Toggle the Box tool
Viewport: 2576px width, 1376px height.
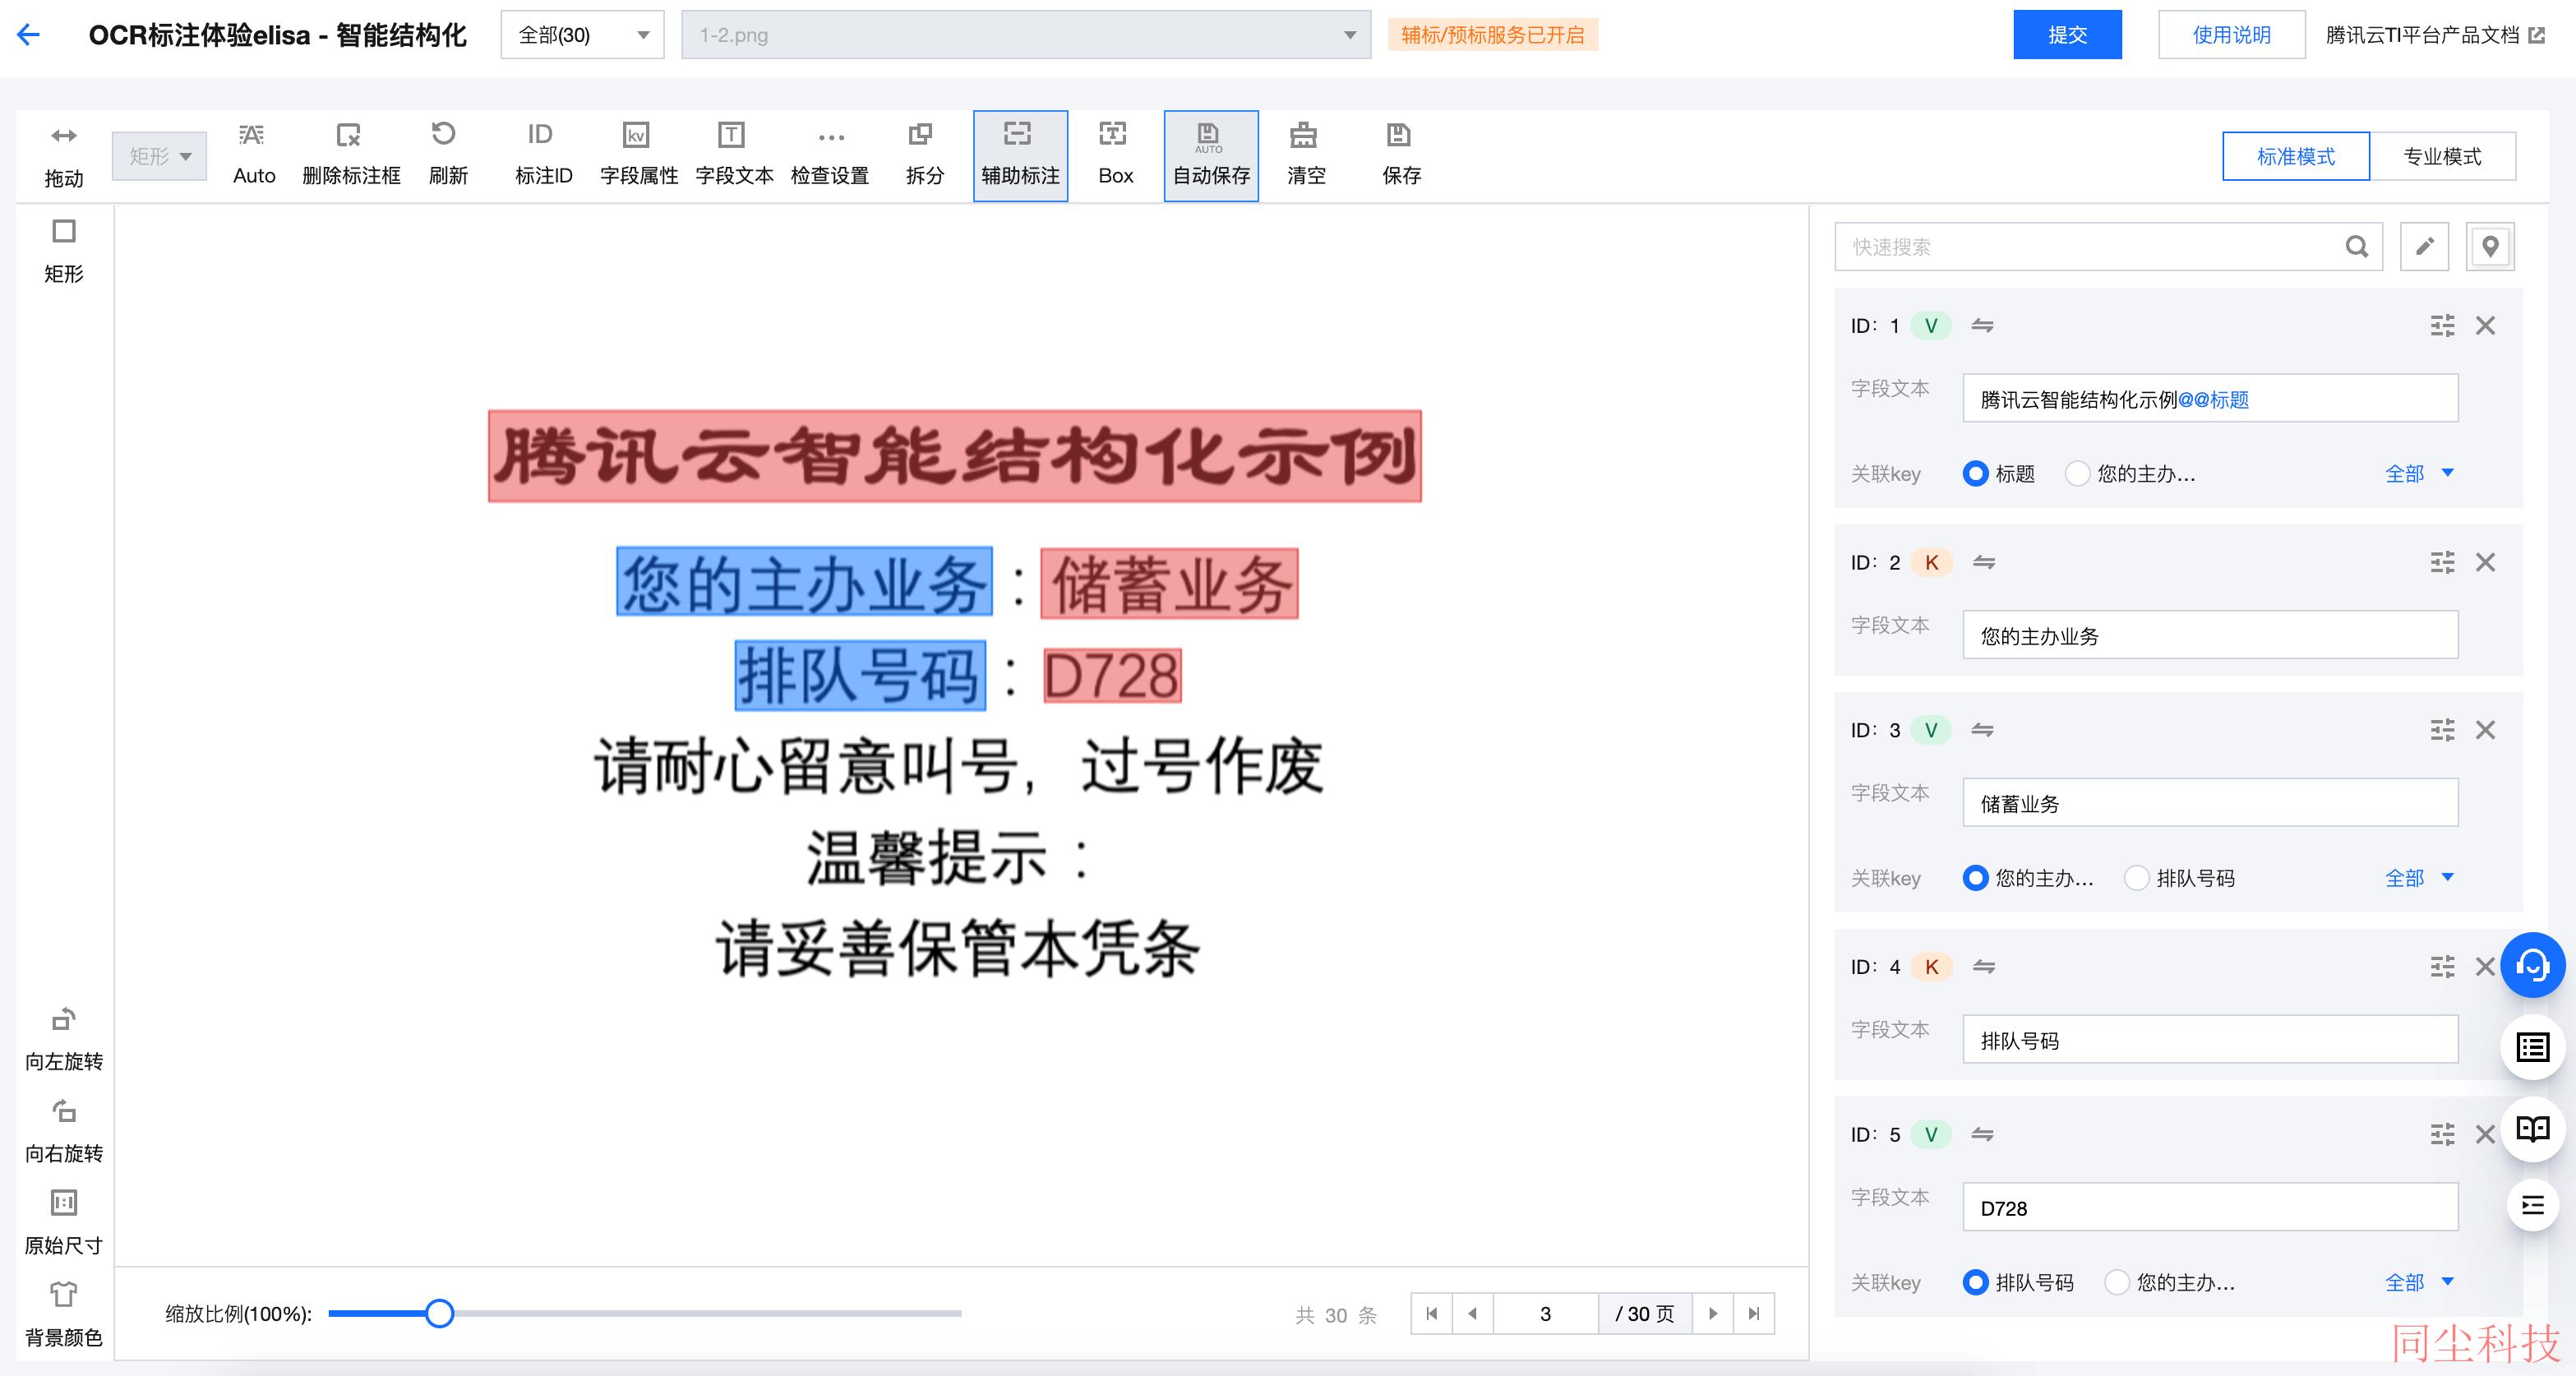(x=1115, y=156)
